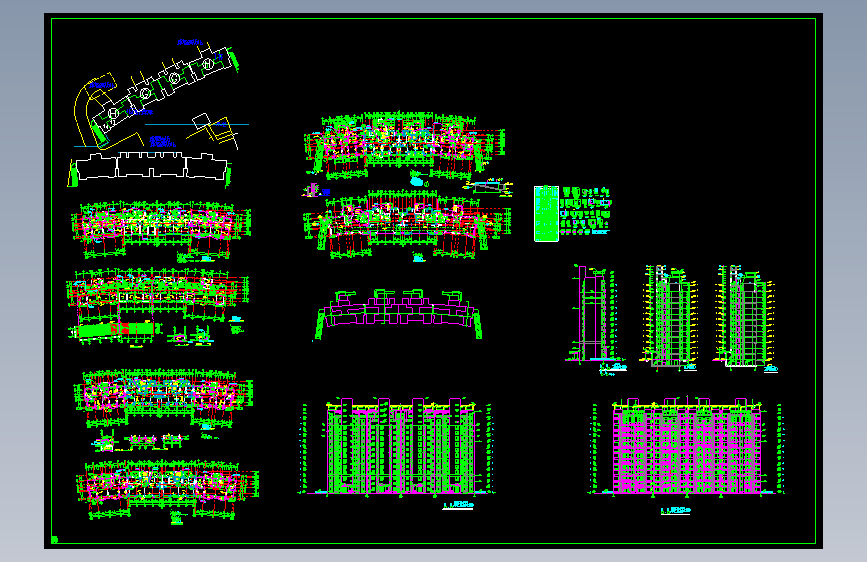Select the blue text label atop the site plan
867x562 pixels.
point(190,42)
